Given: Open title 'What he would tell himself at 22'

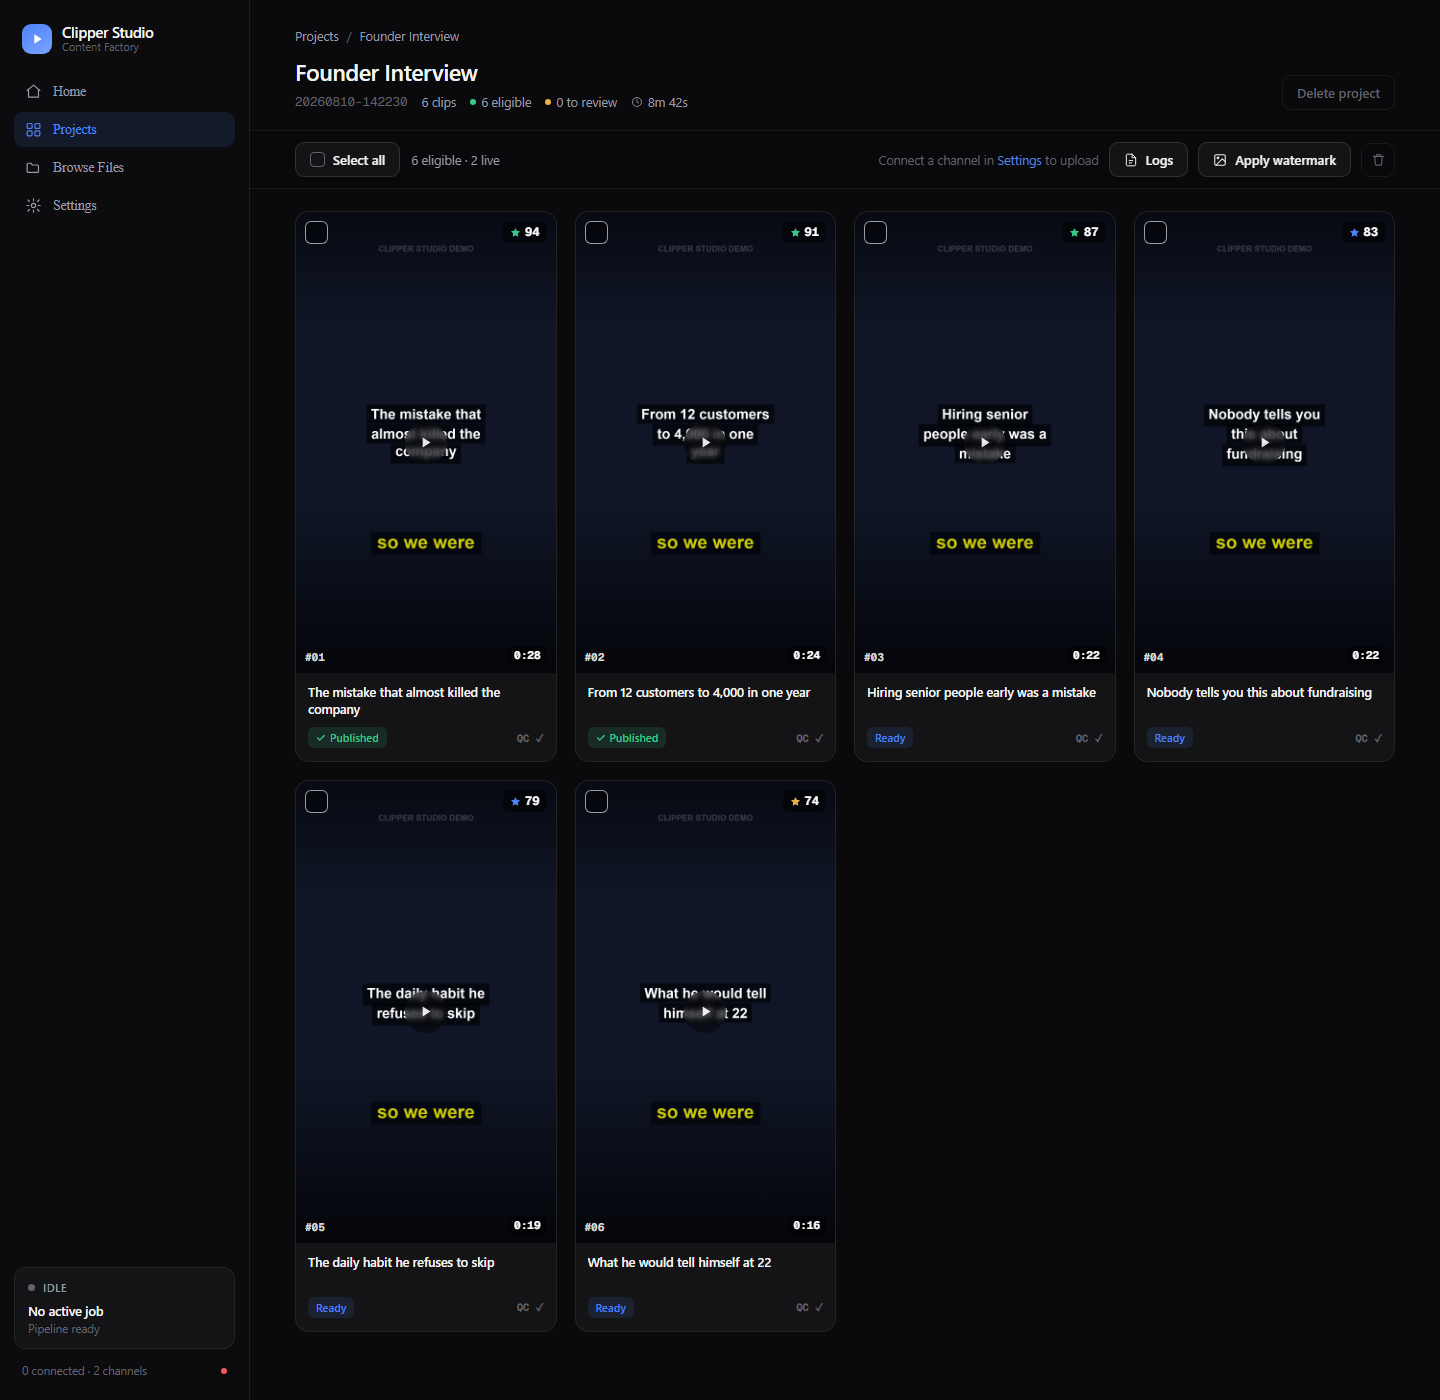Looking at the screenshot, I should [x=679, y=1262].
